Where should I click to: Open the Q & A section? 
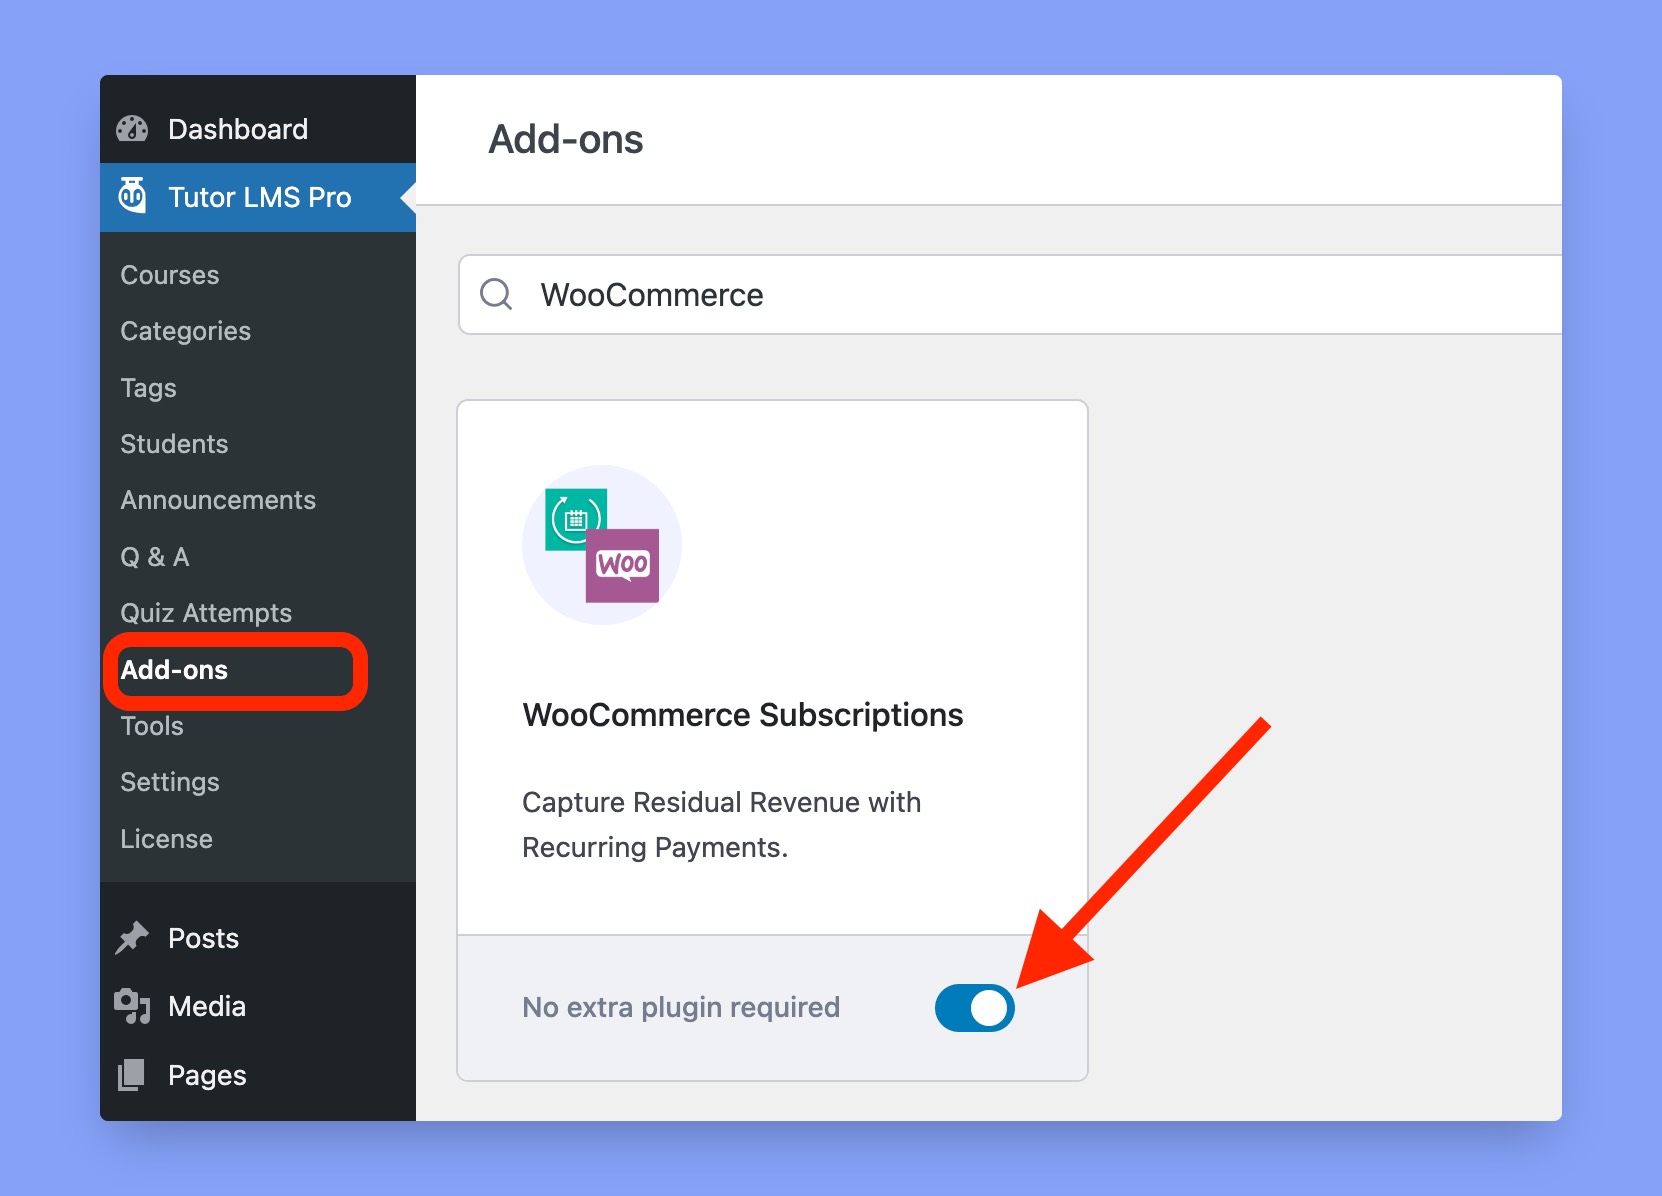point(155,557)
